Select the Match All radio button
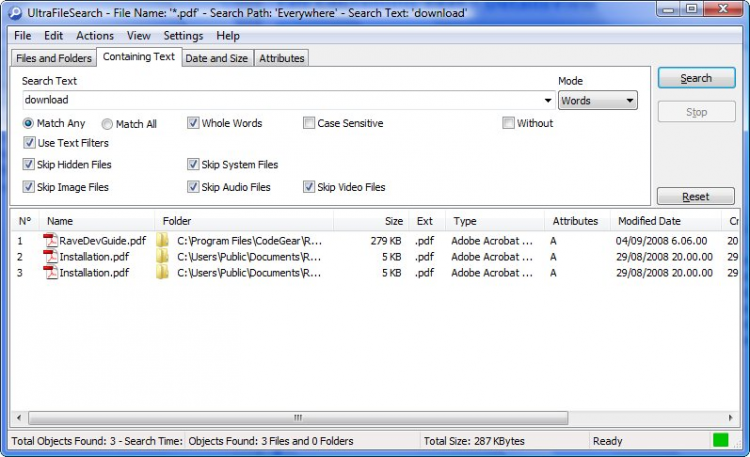 pyautogui.click(x=107, y=124)
